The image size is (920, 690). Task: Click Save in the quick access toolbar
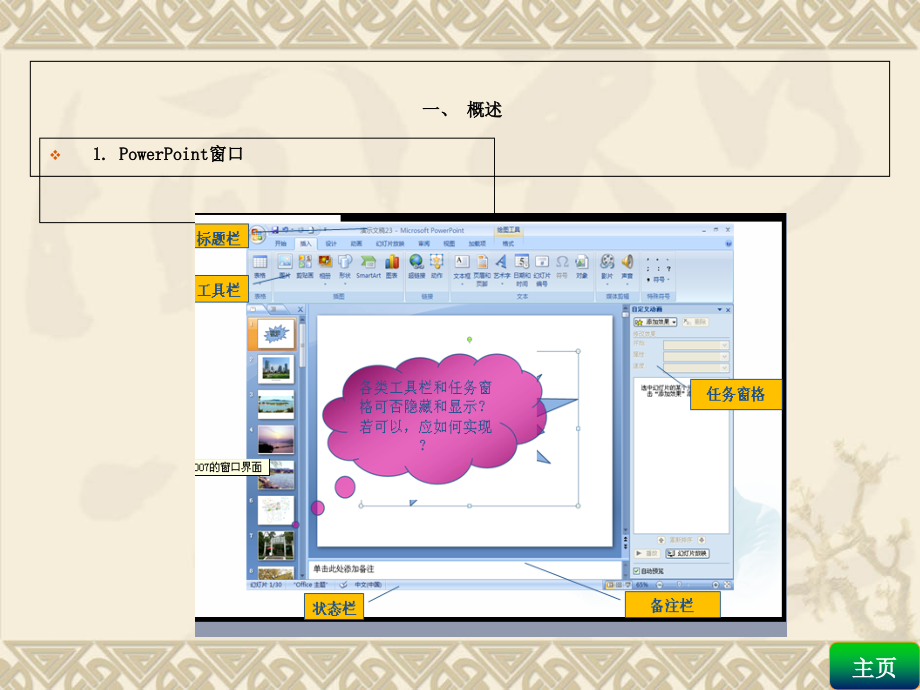click(x=275, y=230)
